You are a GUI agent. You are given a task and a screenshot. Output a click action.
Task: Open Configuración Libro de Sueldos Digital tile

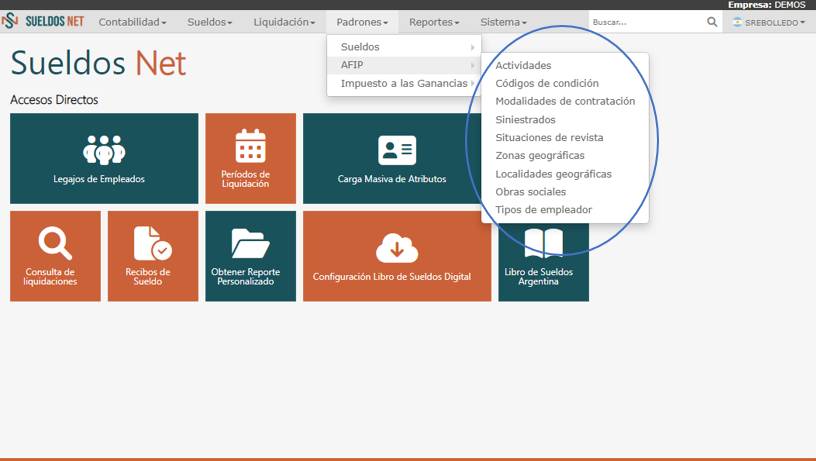(x=397, y=256)
